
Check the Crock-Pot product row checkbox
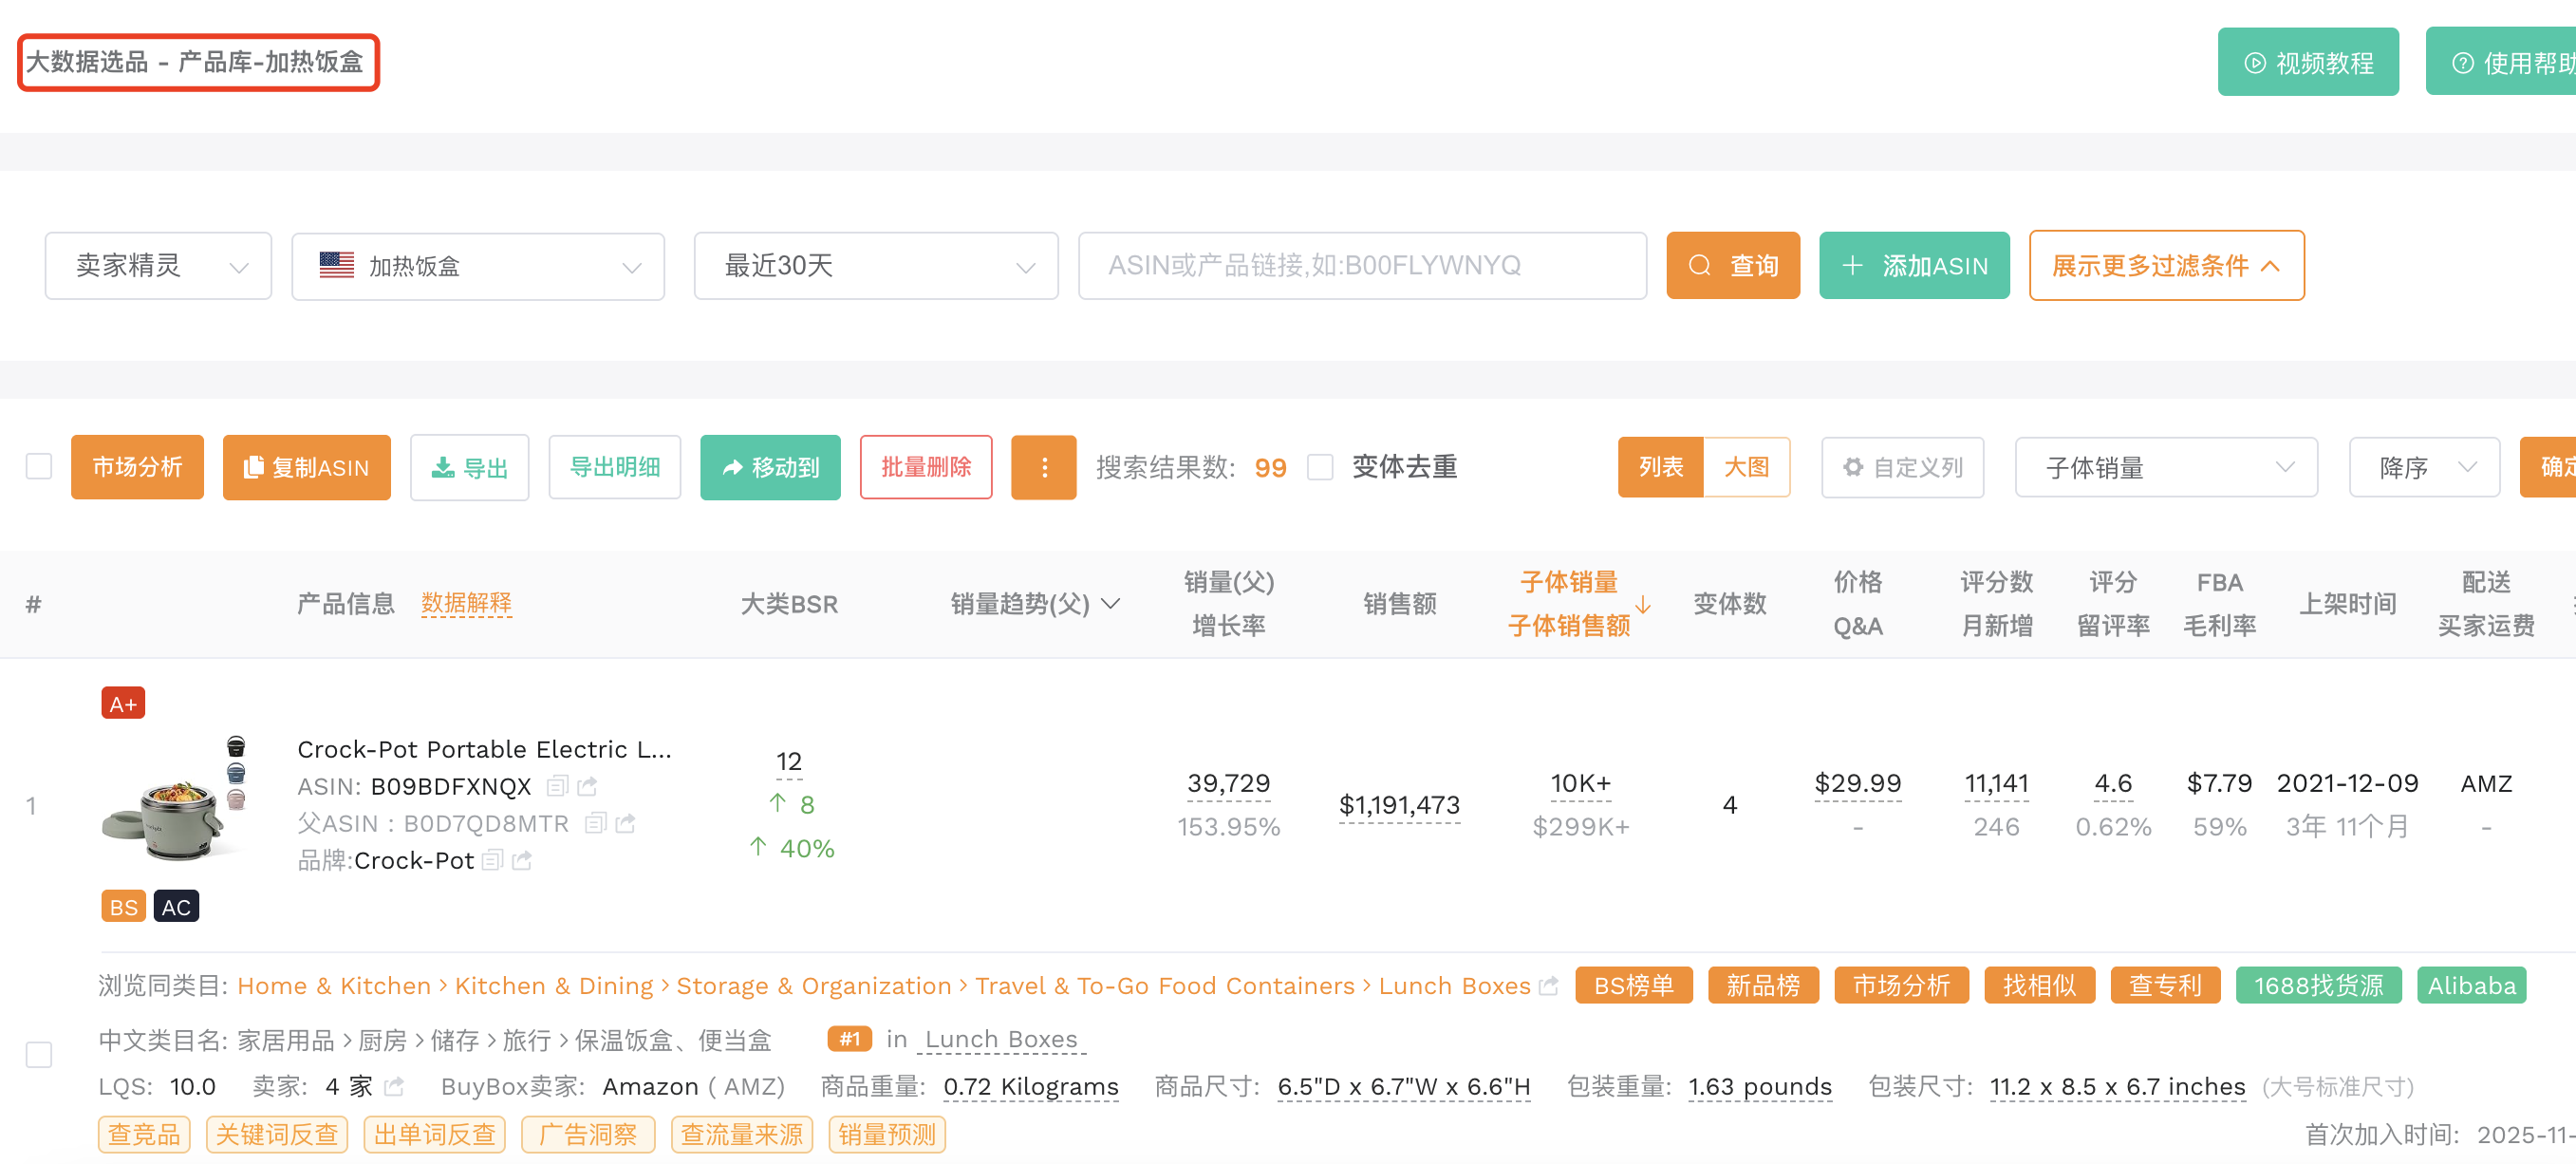coord(39,1054)
